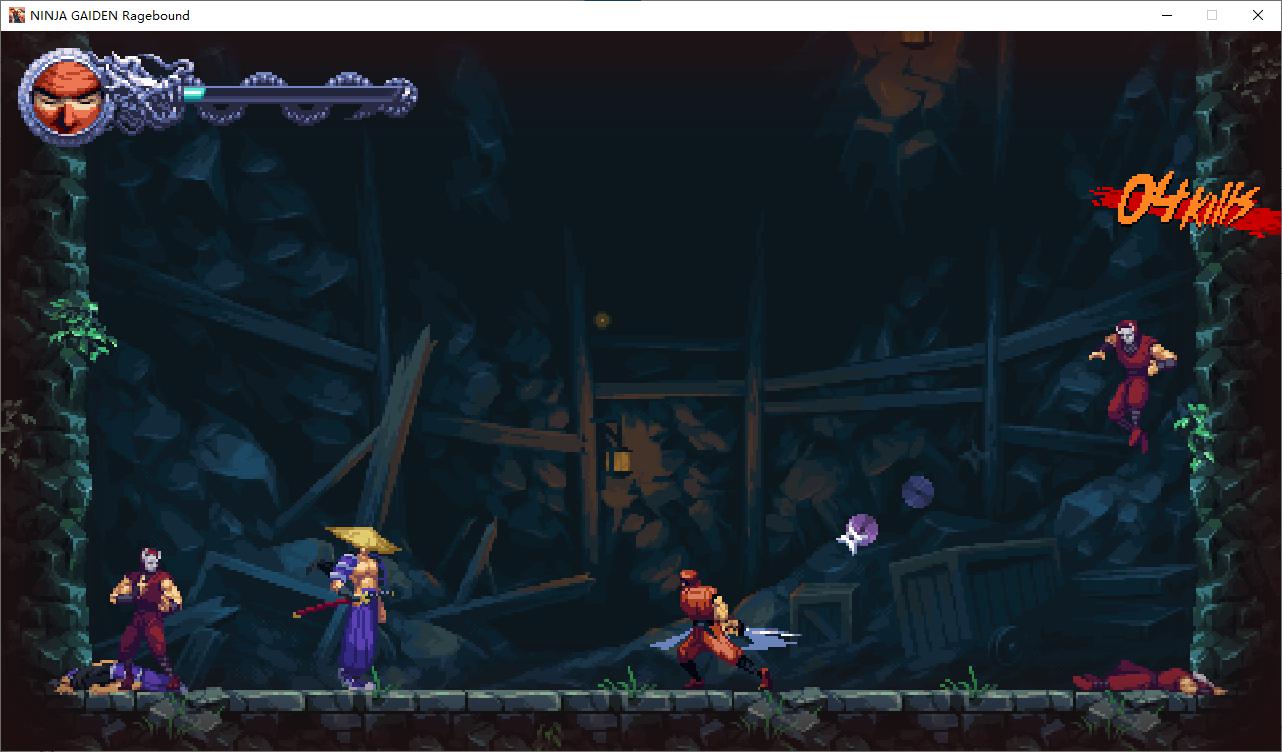Viewport: 1282px width, 752px height.
Task: Click the fallen enemy body on right floor
Action: pos(1150,679)
